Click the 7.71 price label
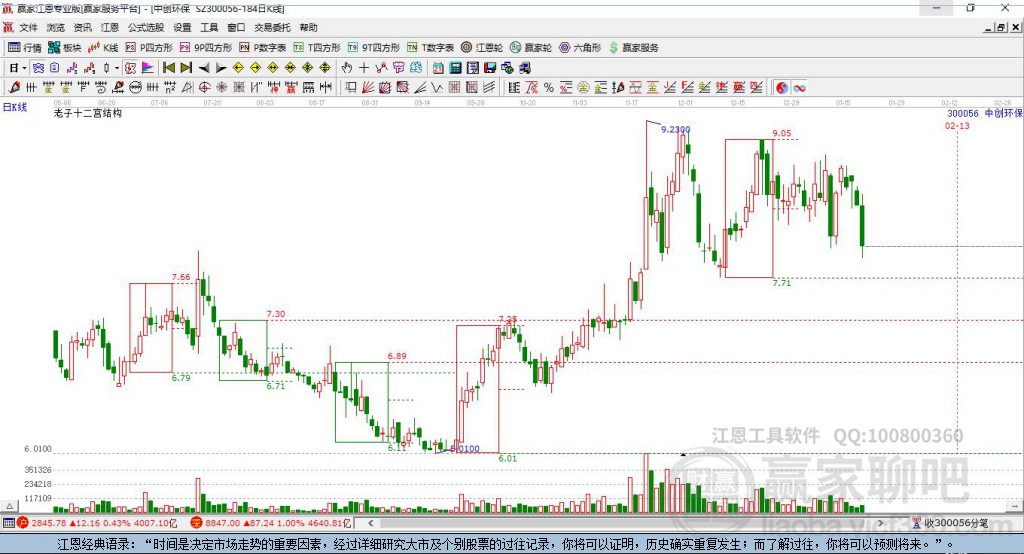The image size is (1024, 554). pyautogui.click(x=782, y=283)
